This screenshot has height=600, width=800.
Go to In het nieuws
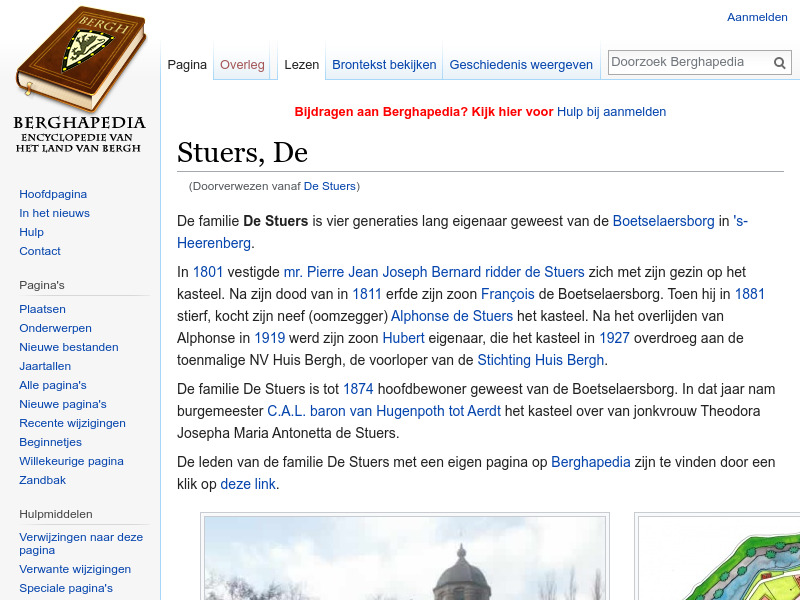tap(54, 213)
